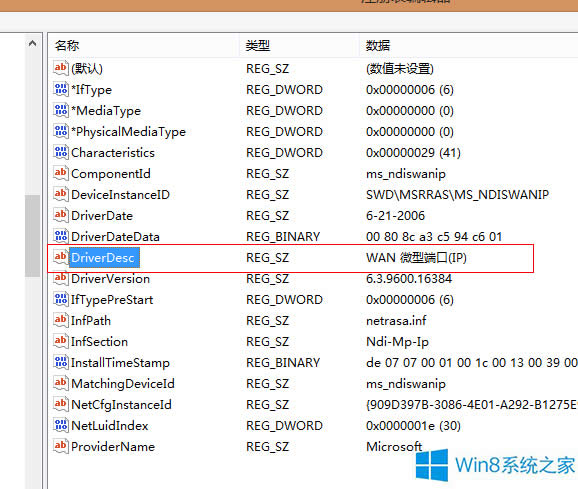The image size is (578, 489).
Task: Select the IfTypePreStart value name
Action: click(x=112, y=300)
